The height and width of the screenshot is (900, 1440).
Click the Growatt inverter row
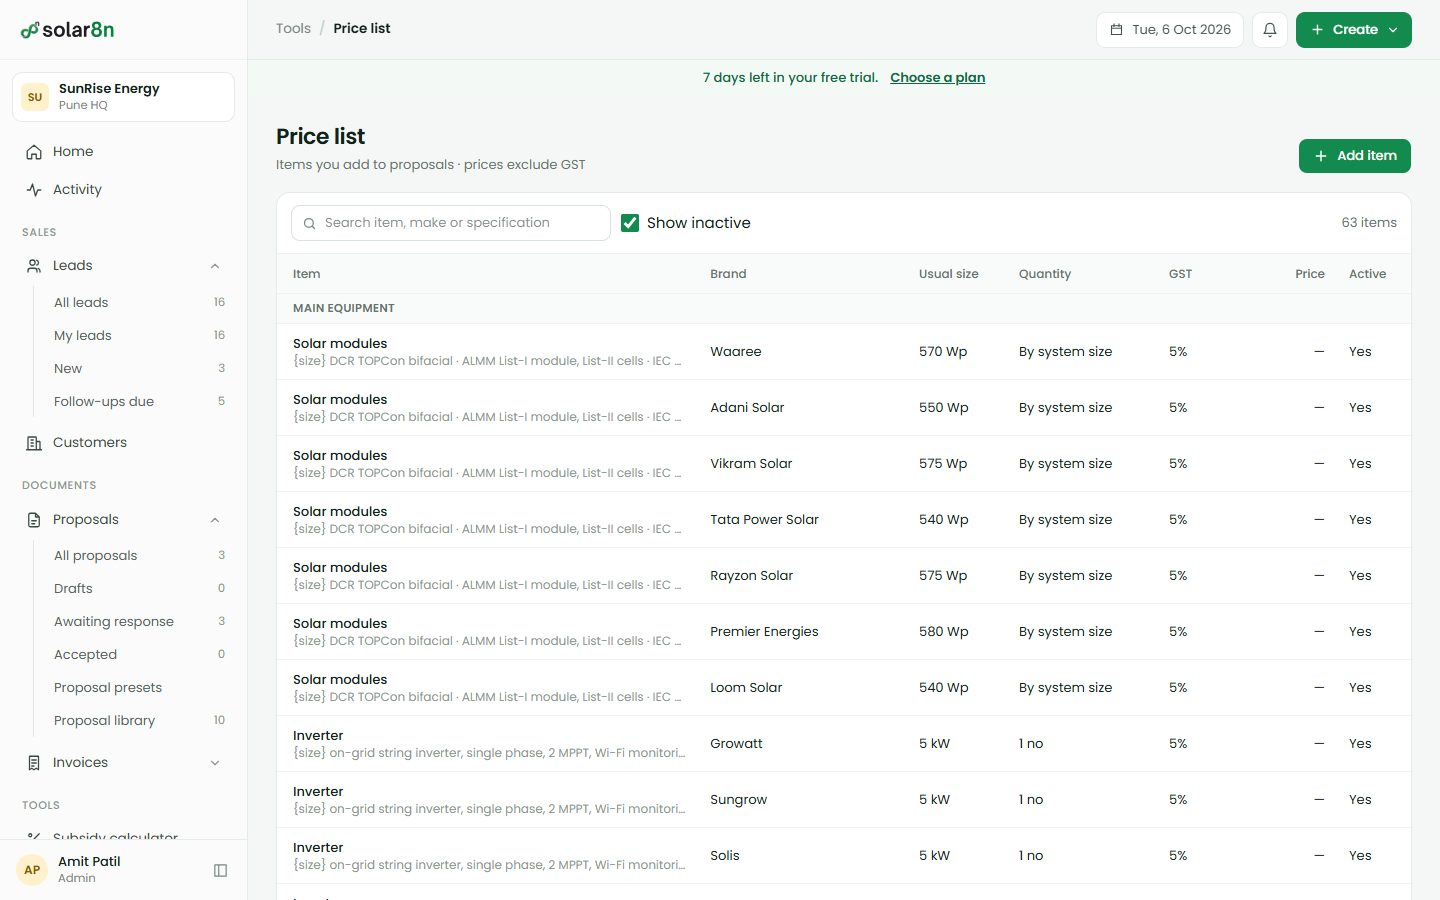point(844,744)
